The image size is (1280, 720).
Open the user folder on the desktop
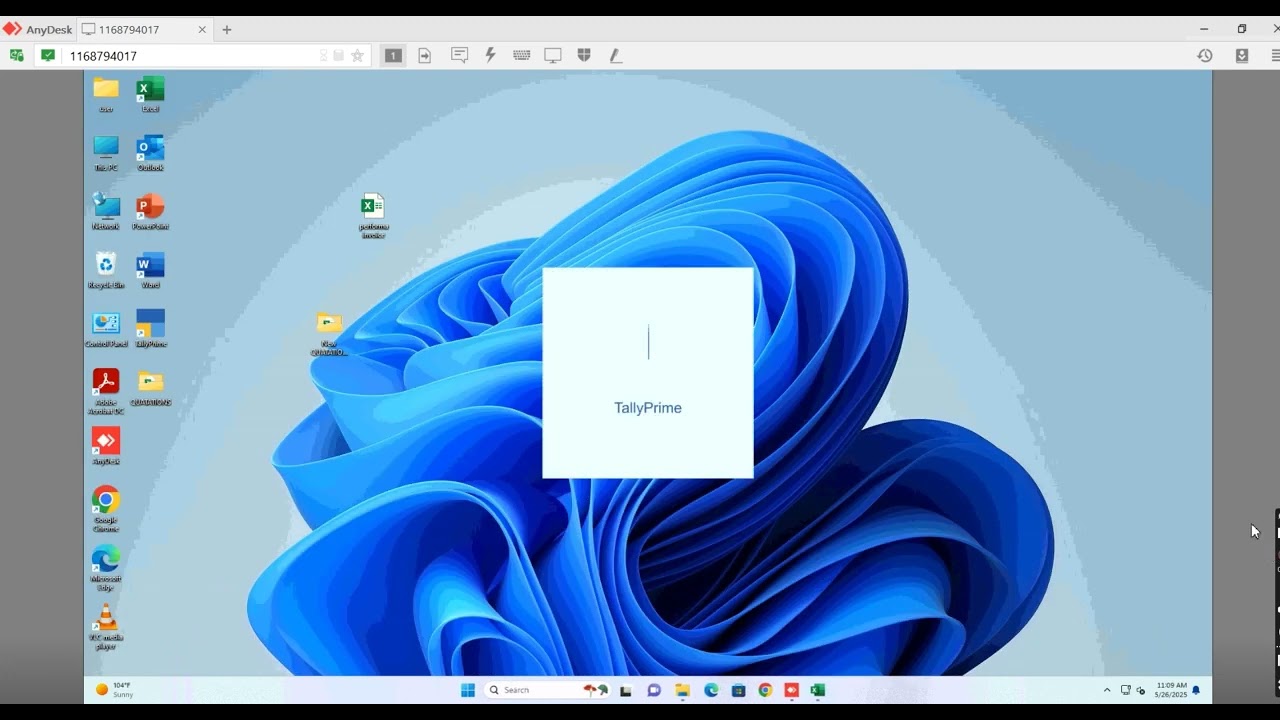tap(106, 94)
